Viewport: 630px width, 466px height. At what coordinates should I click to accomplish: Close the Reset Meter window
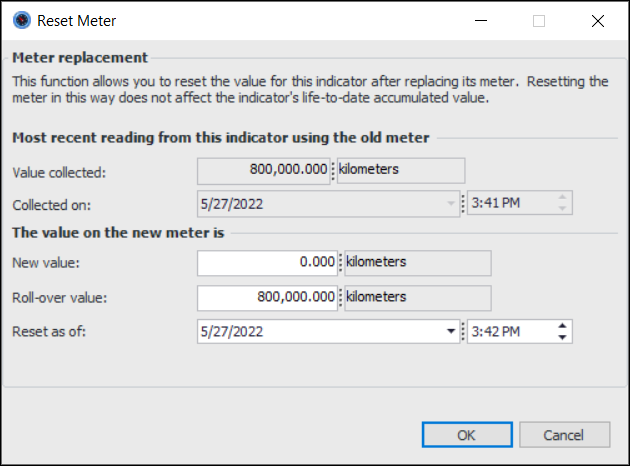coord(598,20)
